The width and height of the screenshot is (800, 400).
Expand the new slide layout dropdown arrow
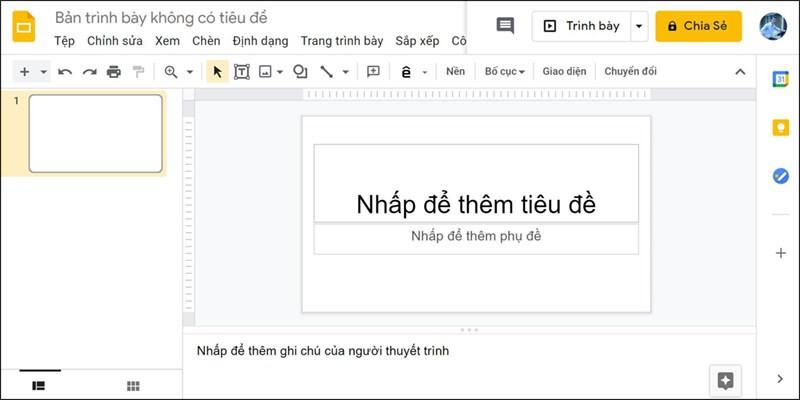click(43, 72)
